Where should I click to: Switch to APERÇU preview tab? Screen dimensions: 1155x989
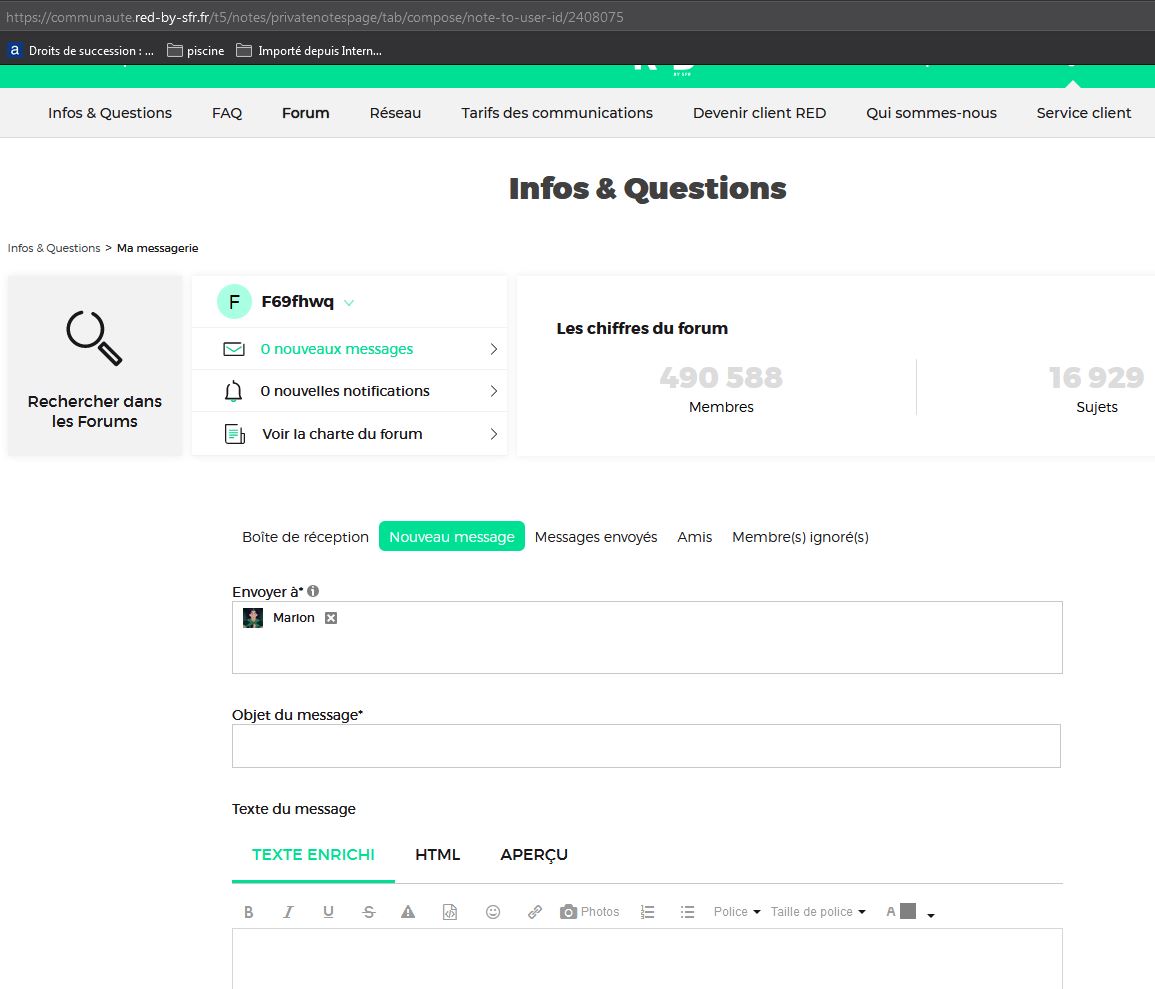point(534,855)
